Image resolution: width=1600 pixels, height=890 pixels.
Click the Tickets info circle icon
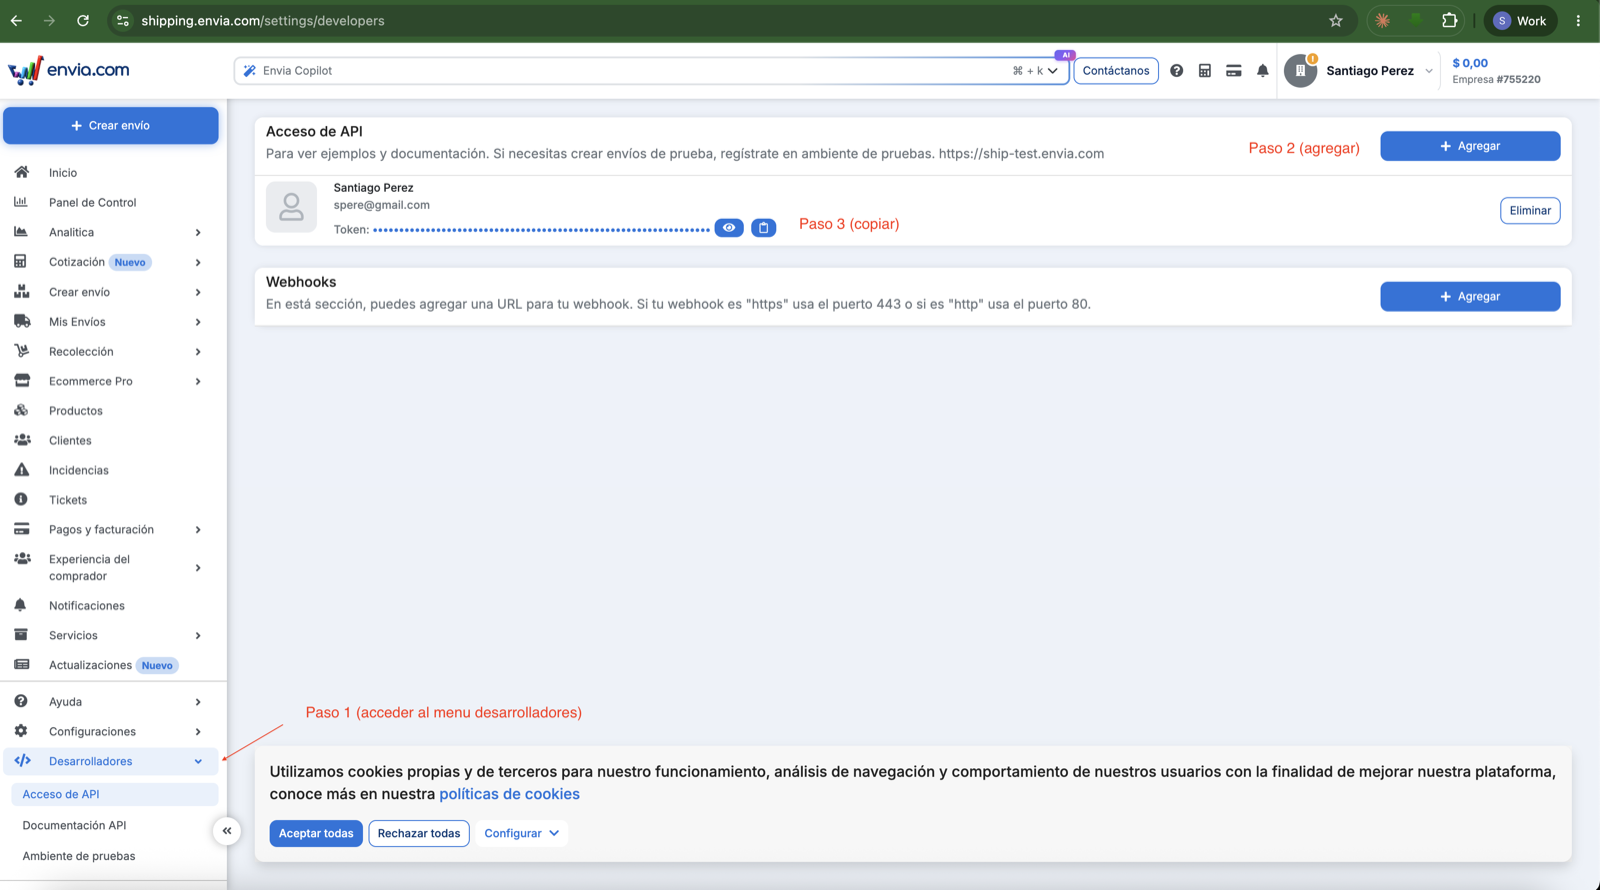point(21,499)
